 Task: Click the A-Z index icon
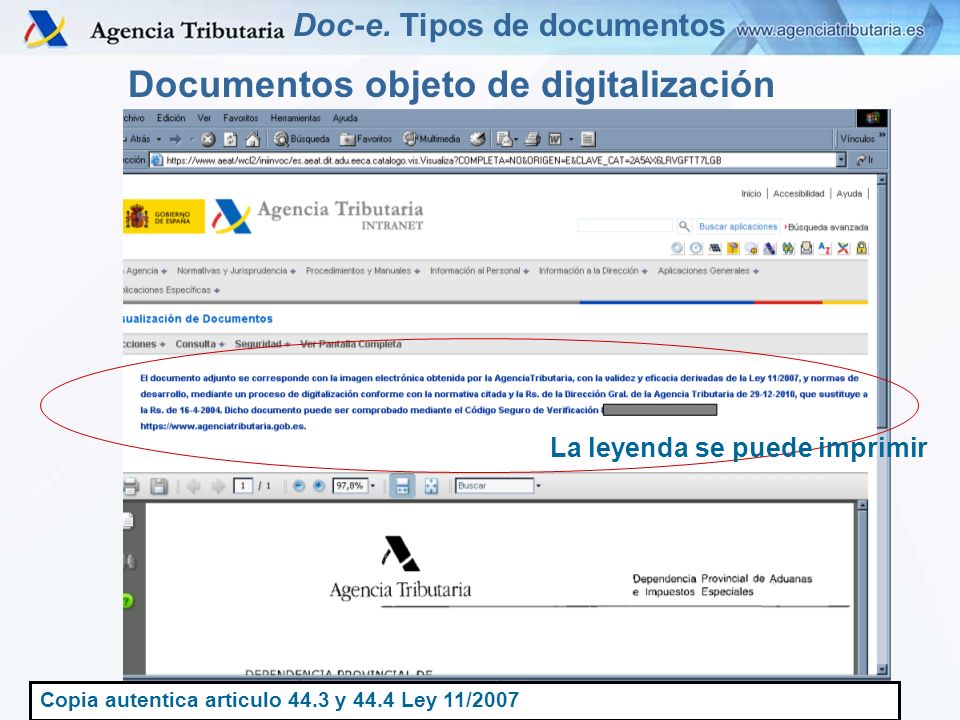click(x=825, y=248)
